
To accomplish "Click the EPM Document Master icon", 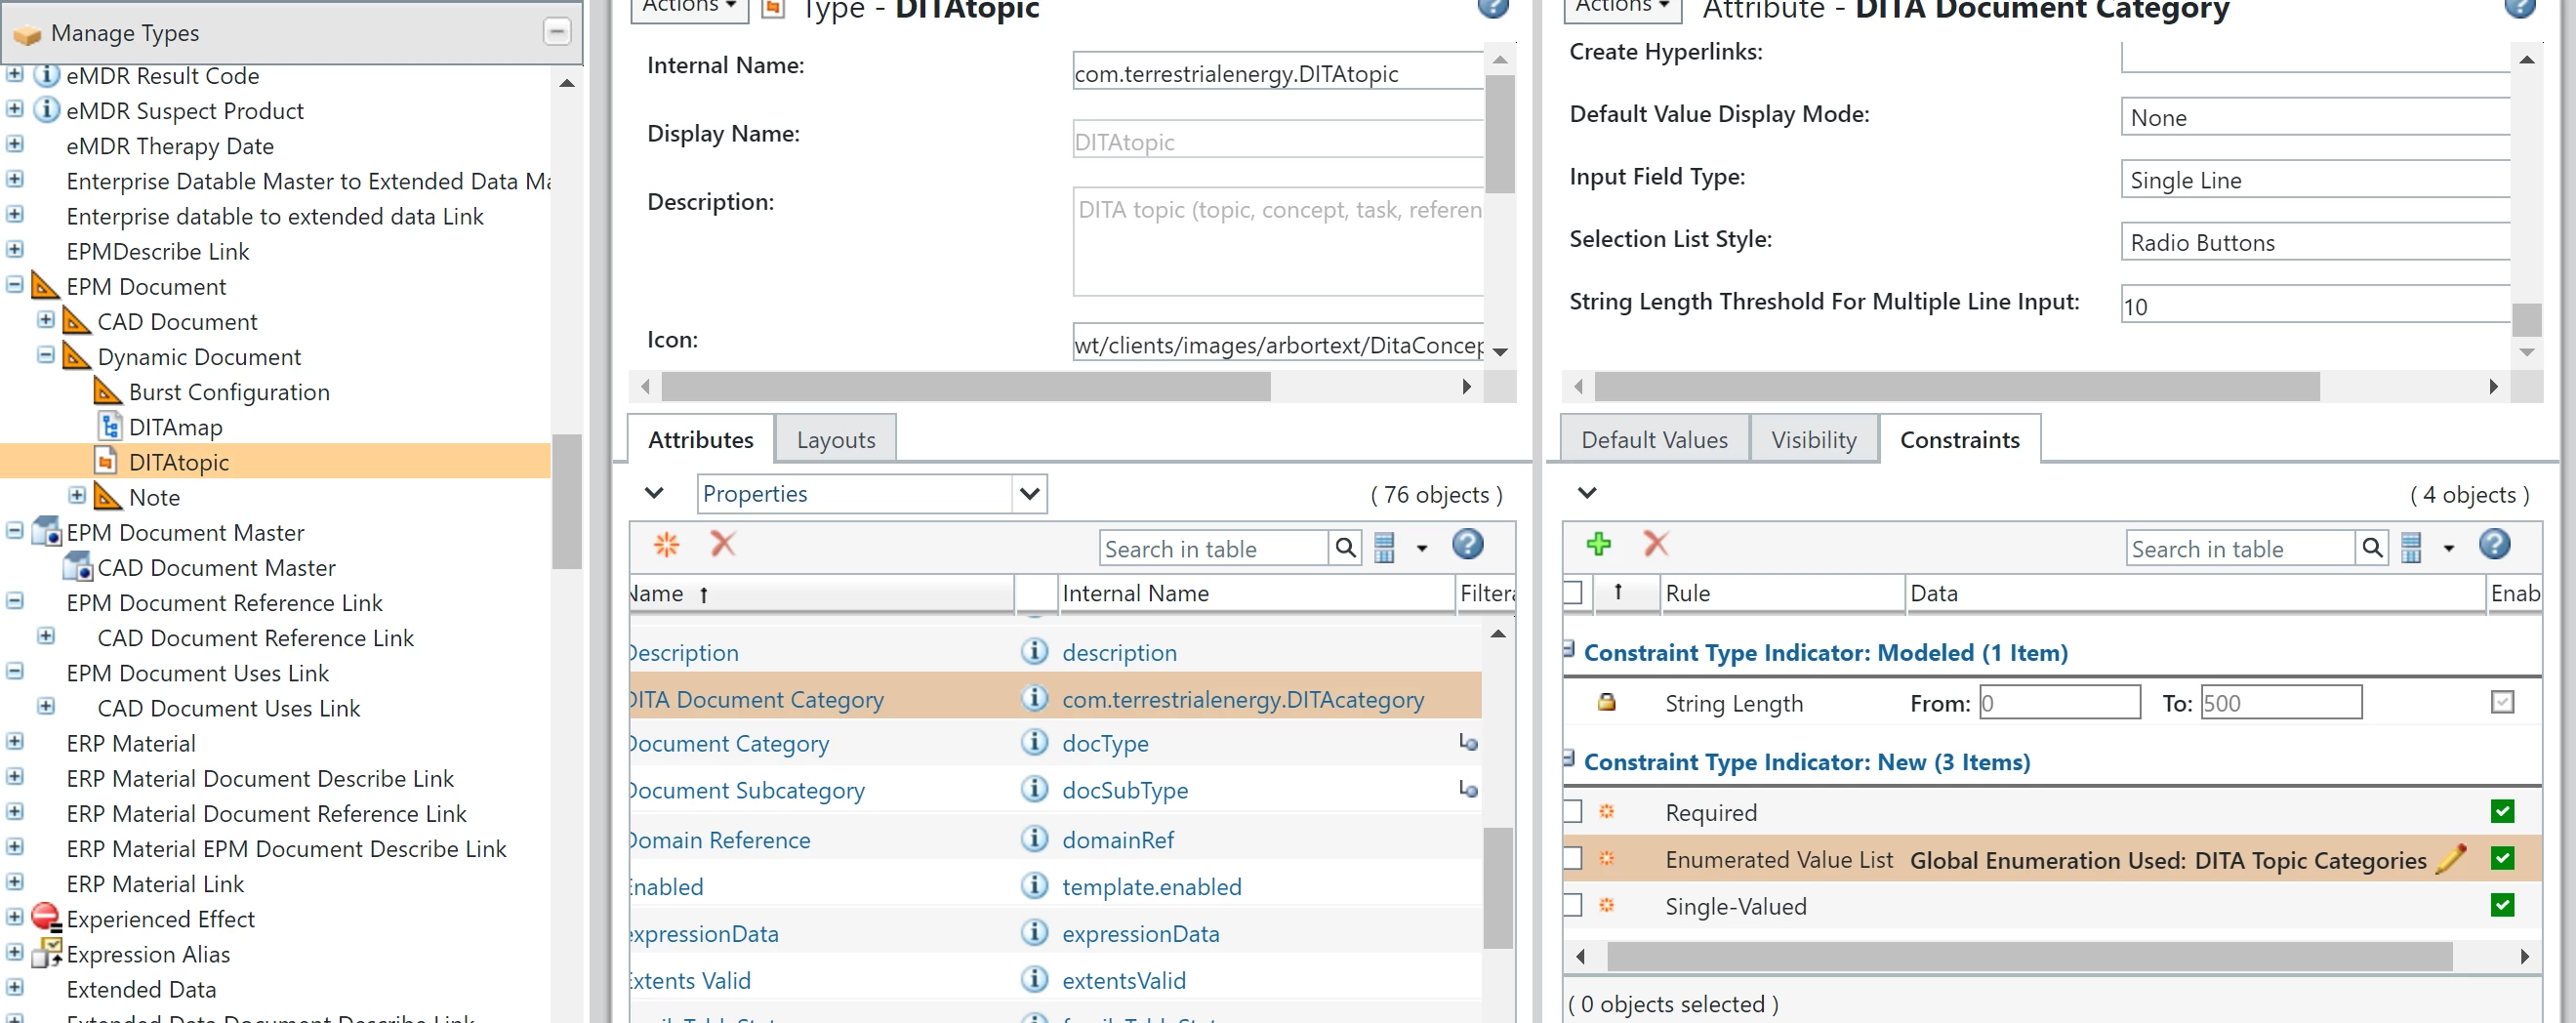I will coord(46,531).
